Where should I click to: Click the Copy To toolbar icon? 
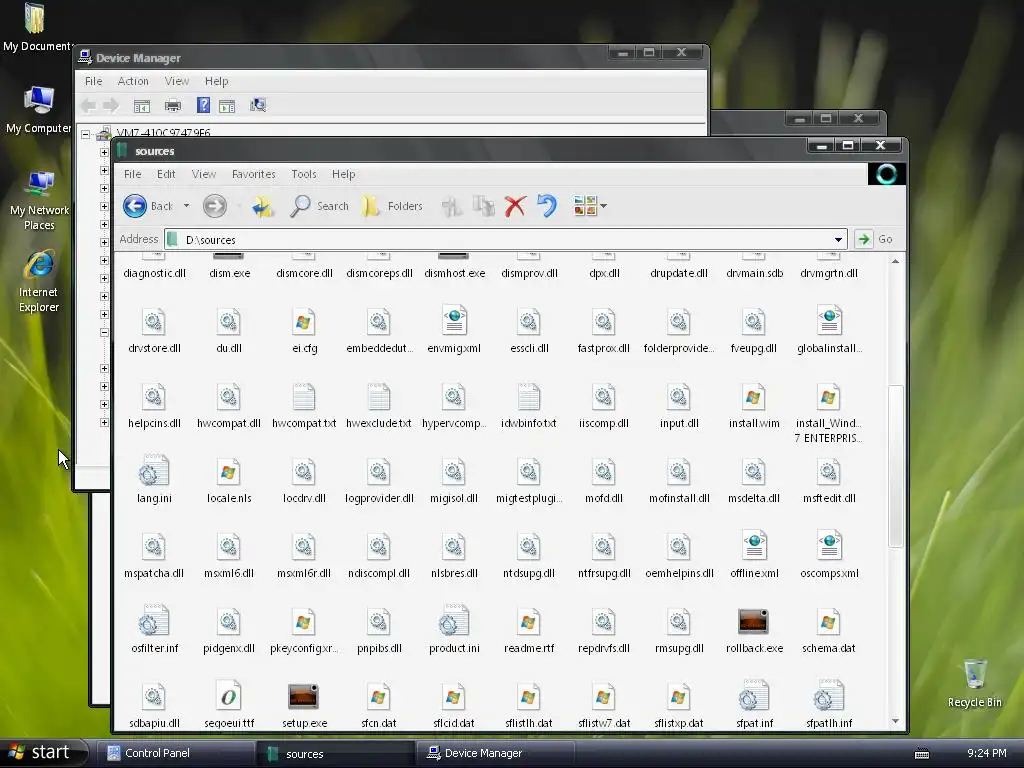tap(483, 206)
